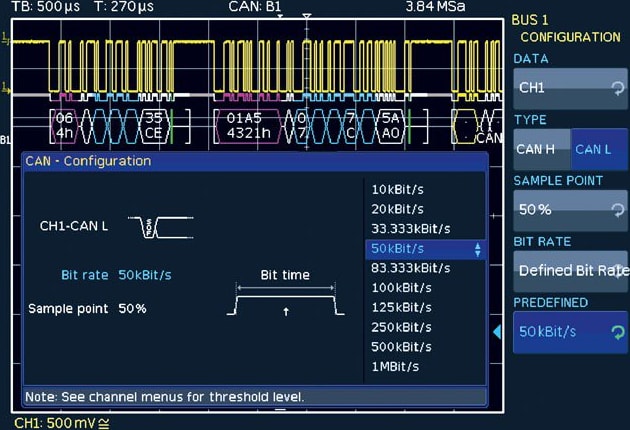Click the CAN - Configuration title bar
Screen dimensions: 630x430
256,161
